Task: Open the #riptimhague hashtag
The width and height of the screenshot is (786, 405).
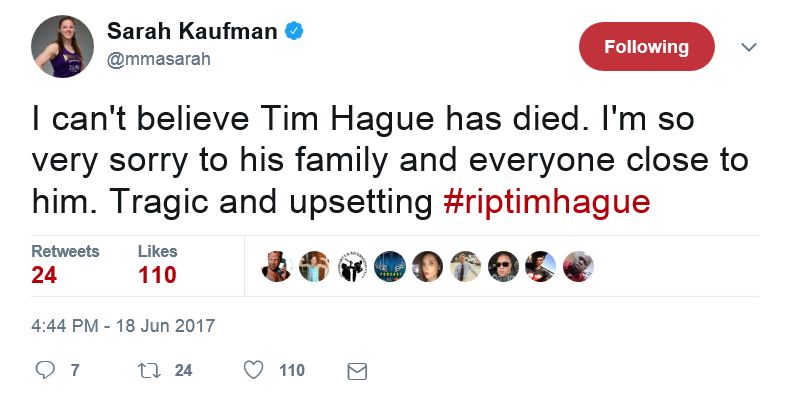Action: pos(545,201)
